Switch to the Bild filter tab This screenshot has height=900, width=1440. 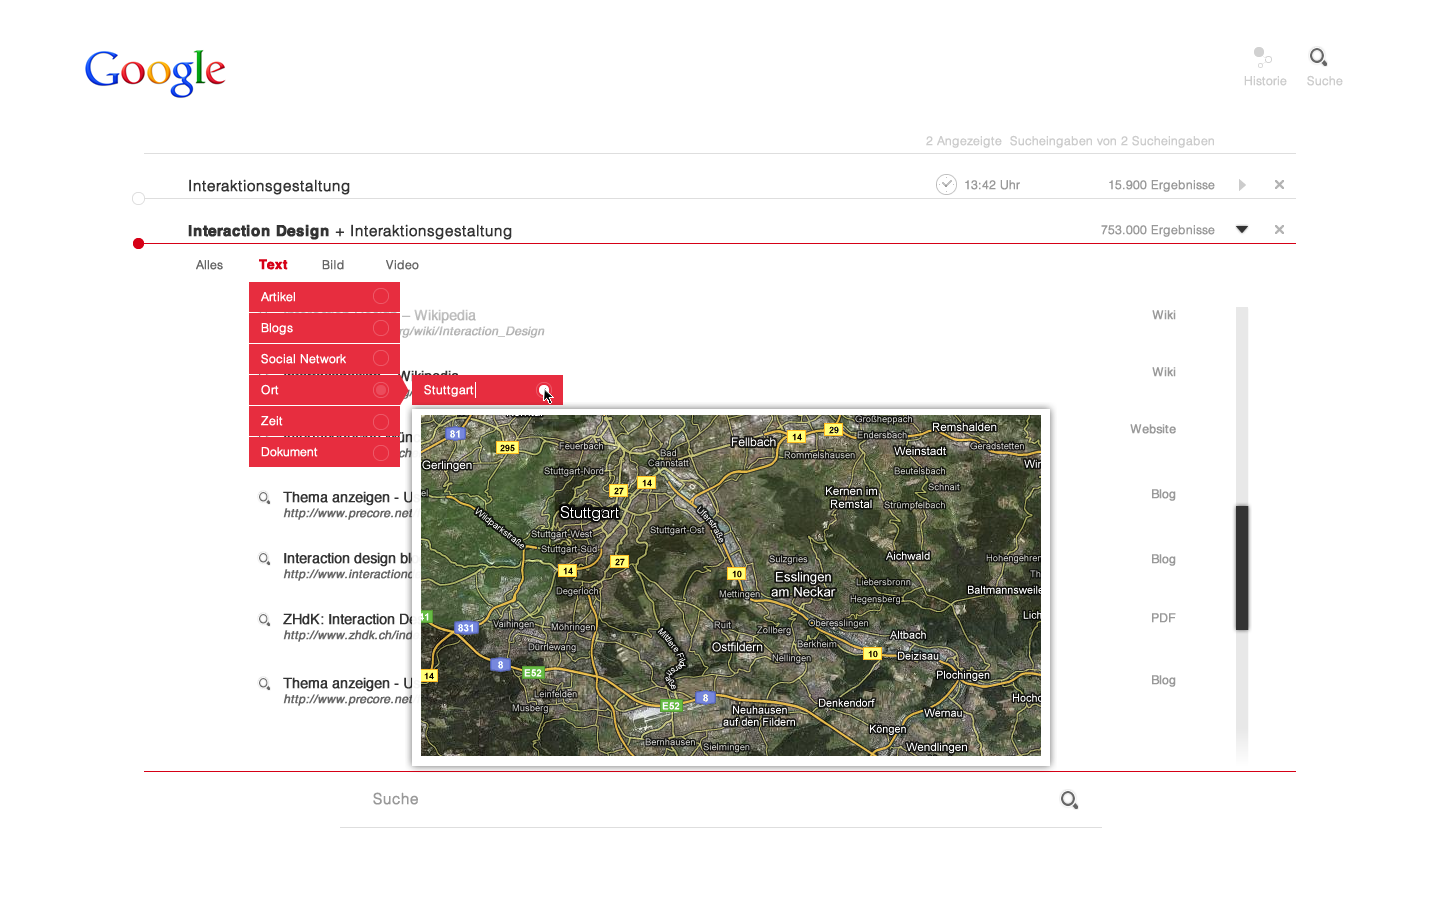pos(333,265)
